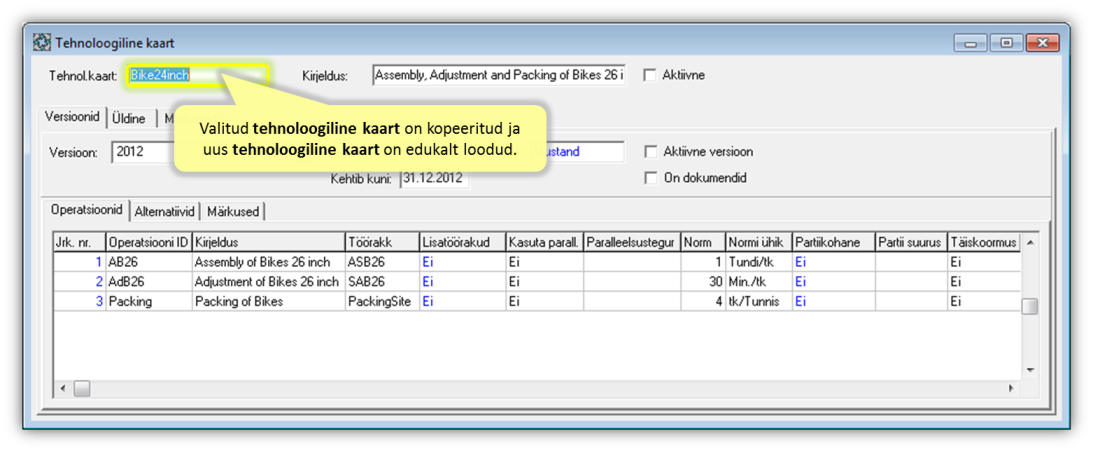Click the Min./tk norm unit cell
The height and width of the screenshot is (452, 1093).
point(758,282)
